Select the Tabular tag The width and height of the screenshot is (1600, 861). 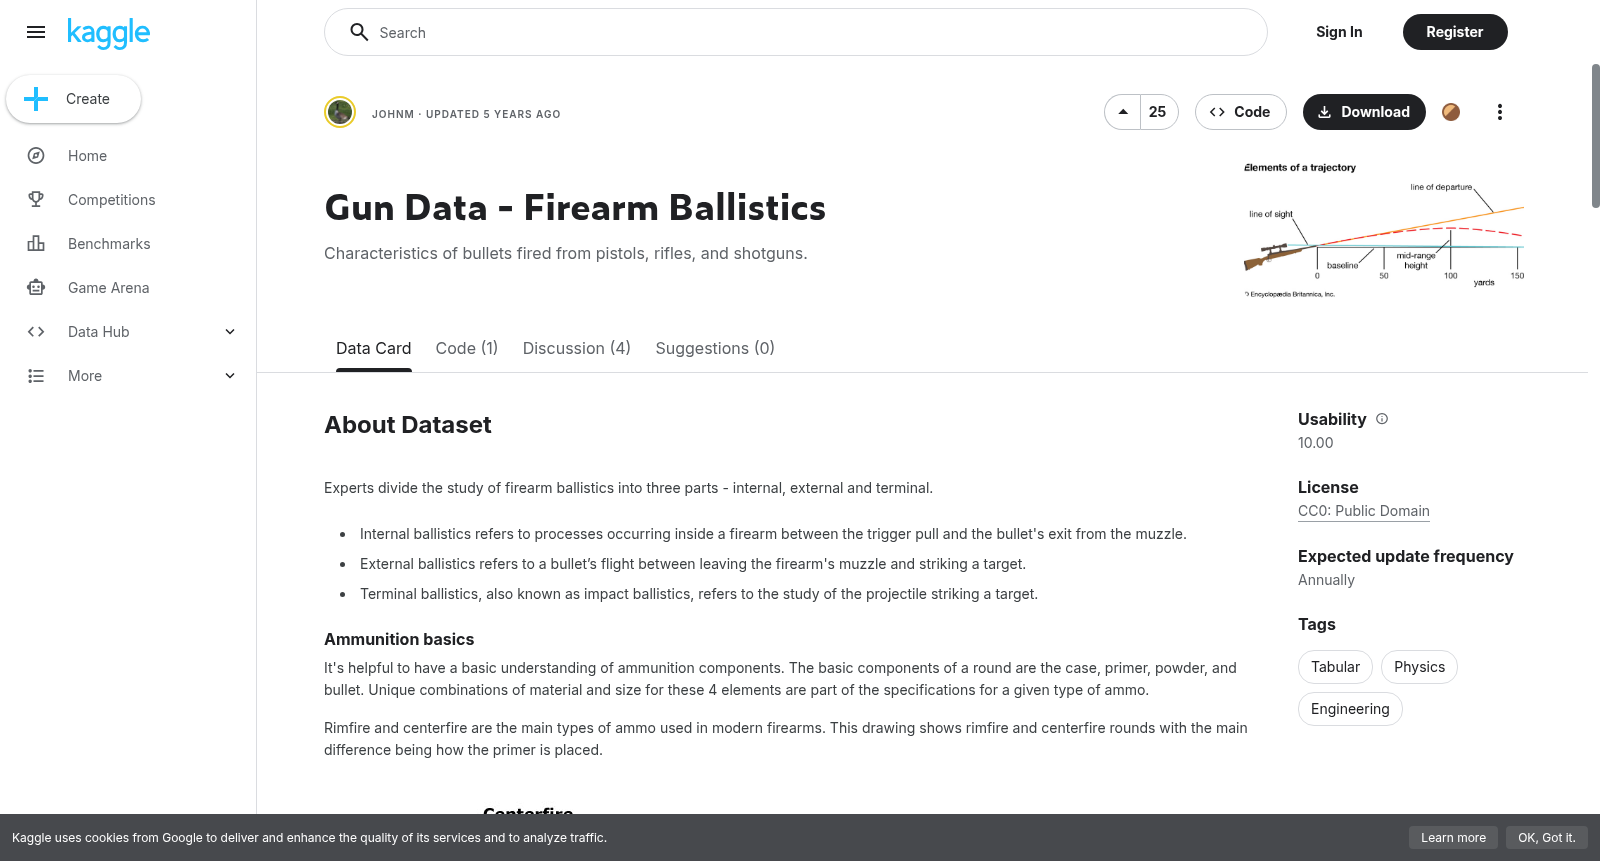click(x=1335, y=667)
